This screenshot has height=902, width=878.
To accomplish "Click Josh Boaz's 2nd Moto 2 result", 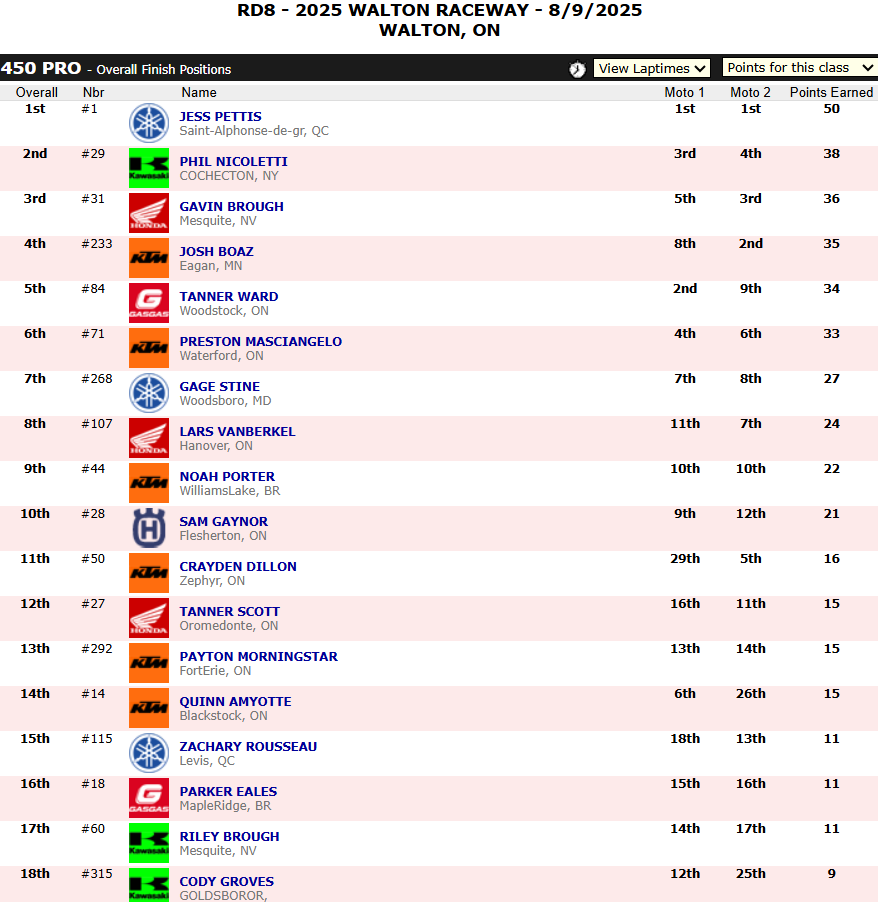I will tap(751, 244).
